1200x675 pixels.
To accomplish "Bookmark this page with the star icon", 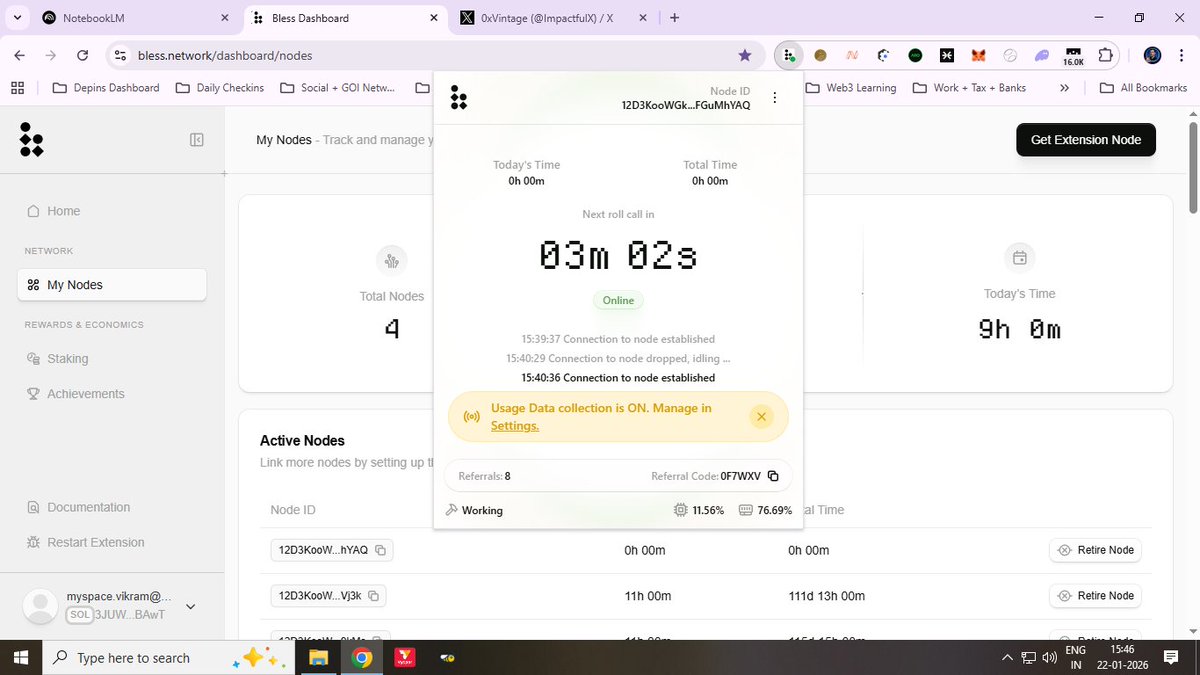I will [744, 55].
